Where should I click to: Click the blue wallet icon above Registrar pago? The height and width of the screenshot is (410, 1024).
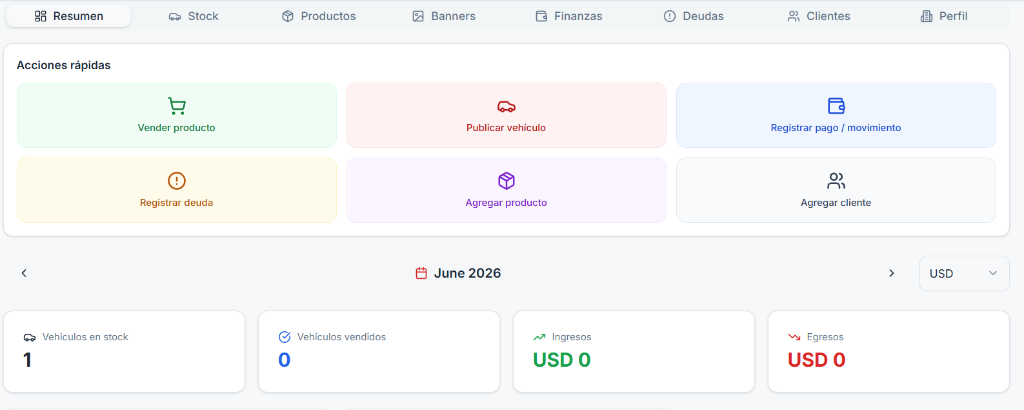pos(836,106)
